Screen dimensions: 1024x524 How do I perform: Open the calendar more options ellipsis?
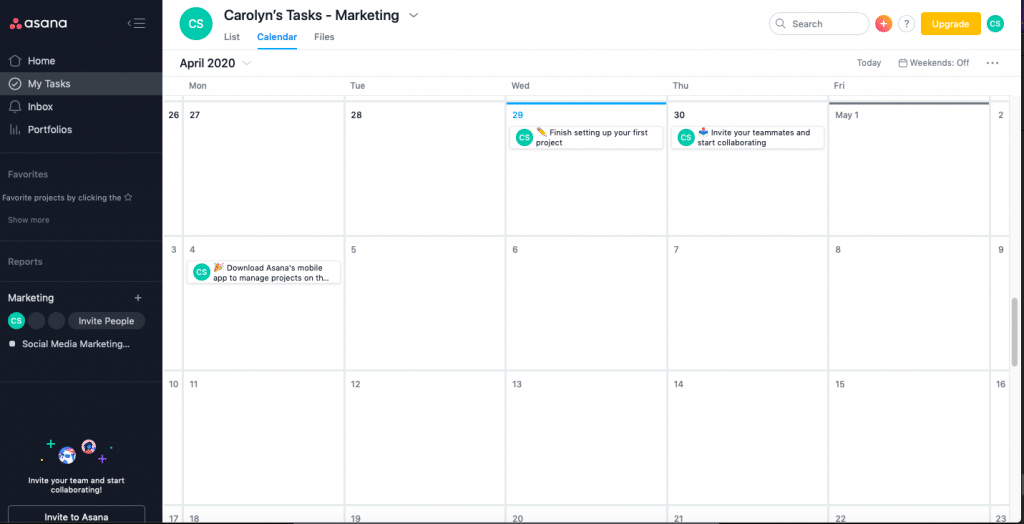coord(992,63)
